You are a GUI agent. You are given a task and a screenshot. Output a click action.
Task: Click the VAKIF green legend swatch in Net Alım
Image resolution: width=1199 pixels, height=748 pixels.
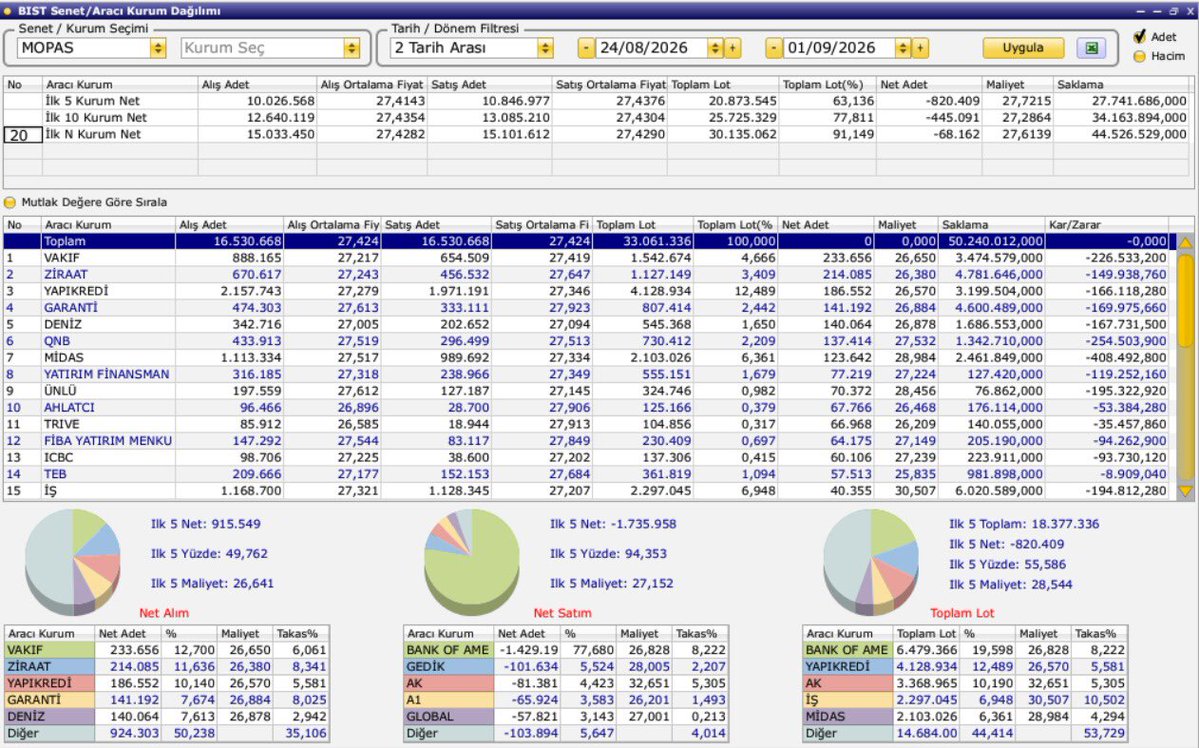coord(50,650)
